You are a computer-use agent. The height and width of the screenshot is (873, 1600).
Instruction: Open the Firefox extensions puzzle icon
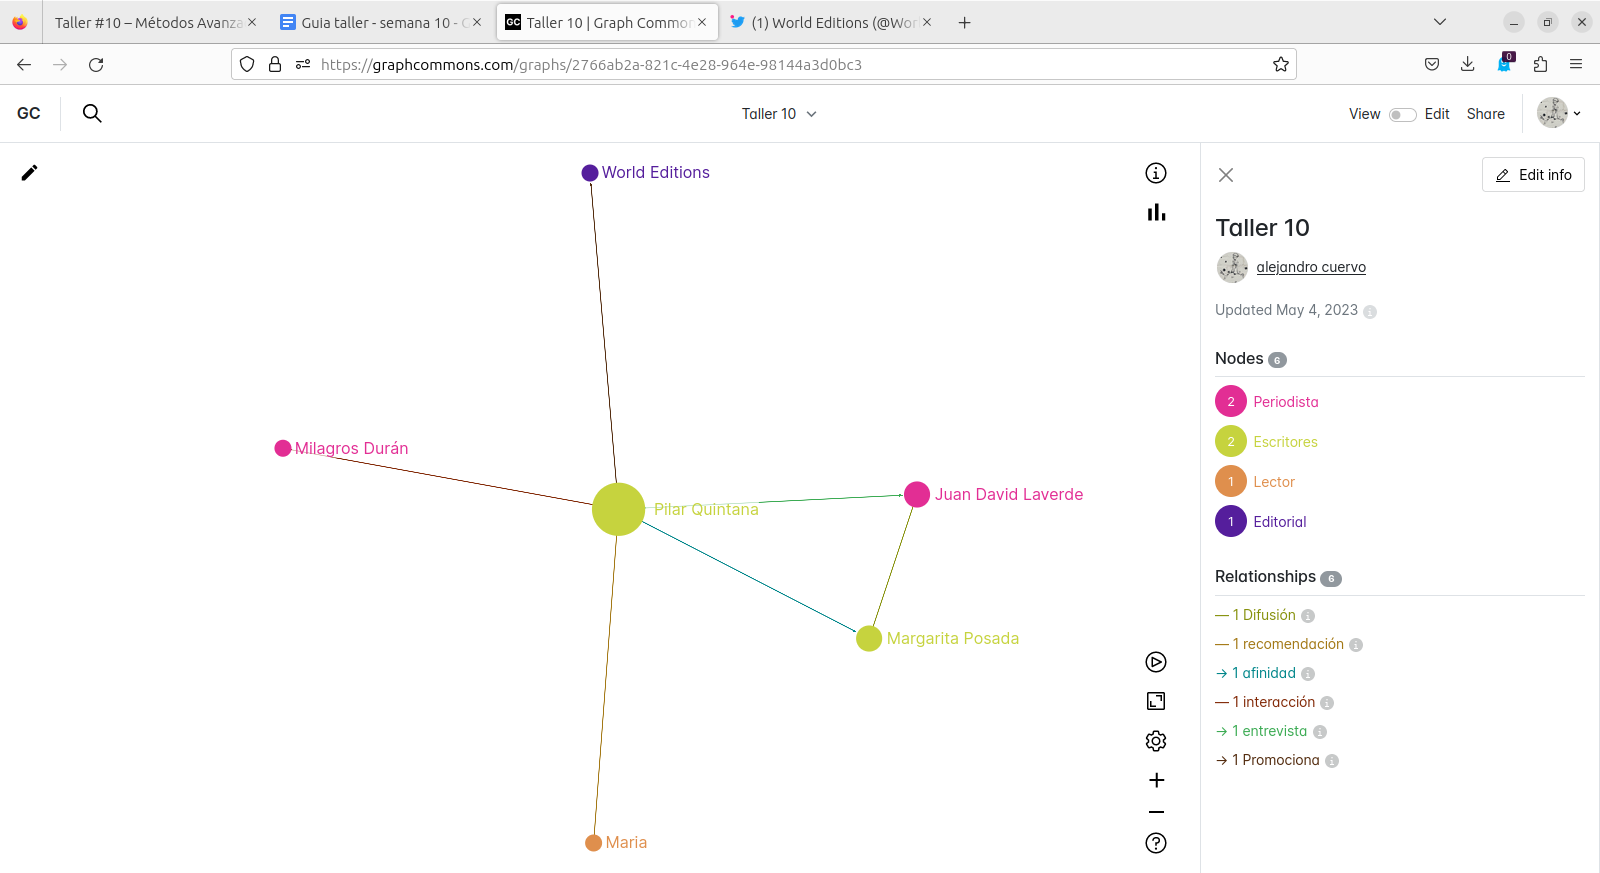(x=1540, y=65)
